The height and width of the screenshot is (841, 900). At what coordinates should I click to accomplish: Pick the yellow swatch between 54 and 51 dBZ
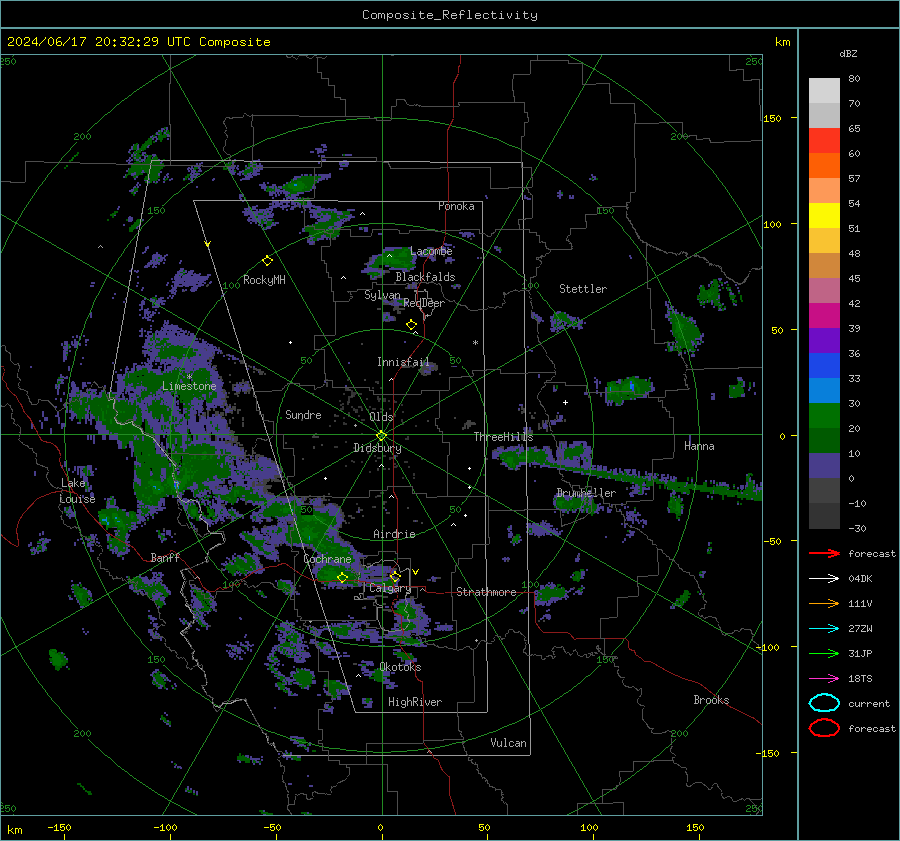click(x=824, y=216)
